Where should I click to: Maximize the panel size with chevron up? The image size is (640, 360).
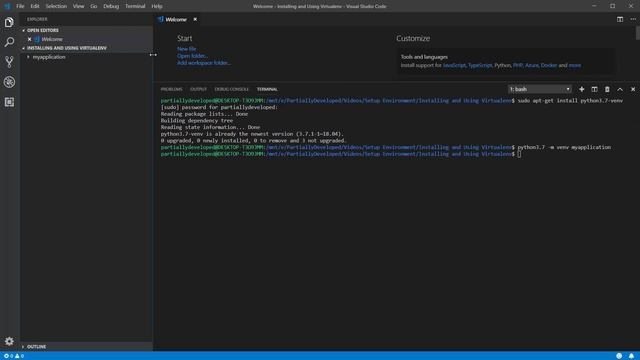pos(620,89)
